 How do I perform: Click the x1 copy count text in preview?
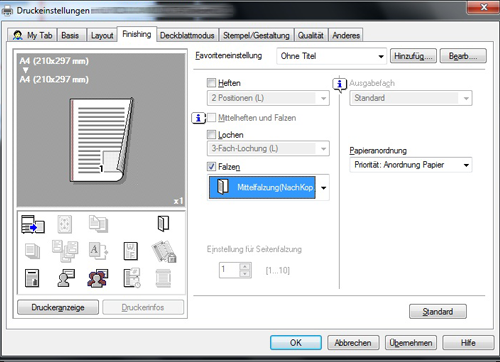[178, 201]
